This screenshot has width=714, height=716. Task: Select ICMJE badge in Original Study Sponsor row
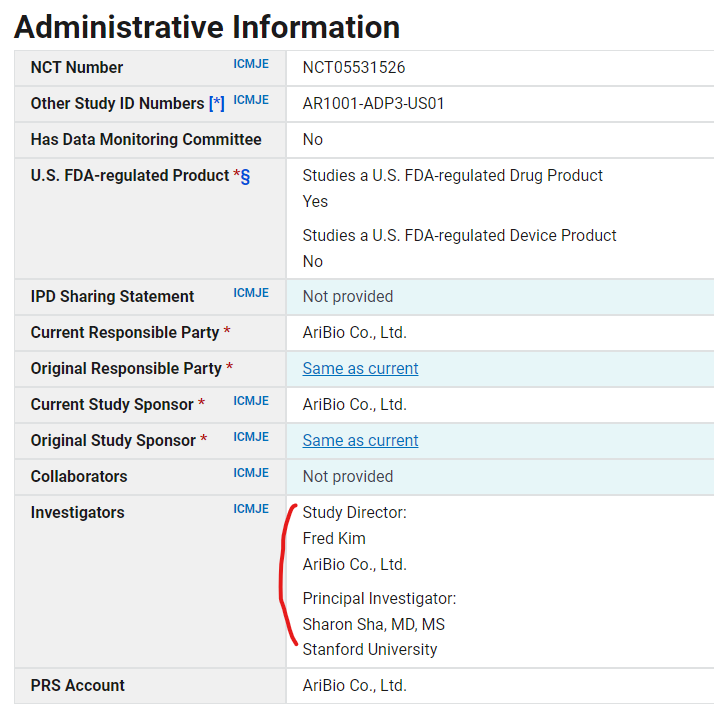[x=251, y=437]
